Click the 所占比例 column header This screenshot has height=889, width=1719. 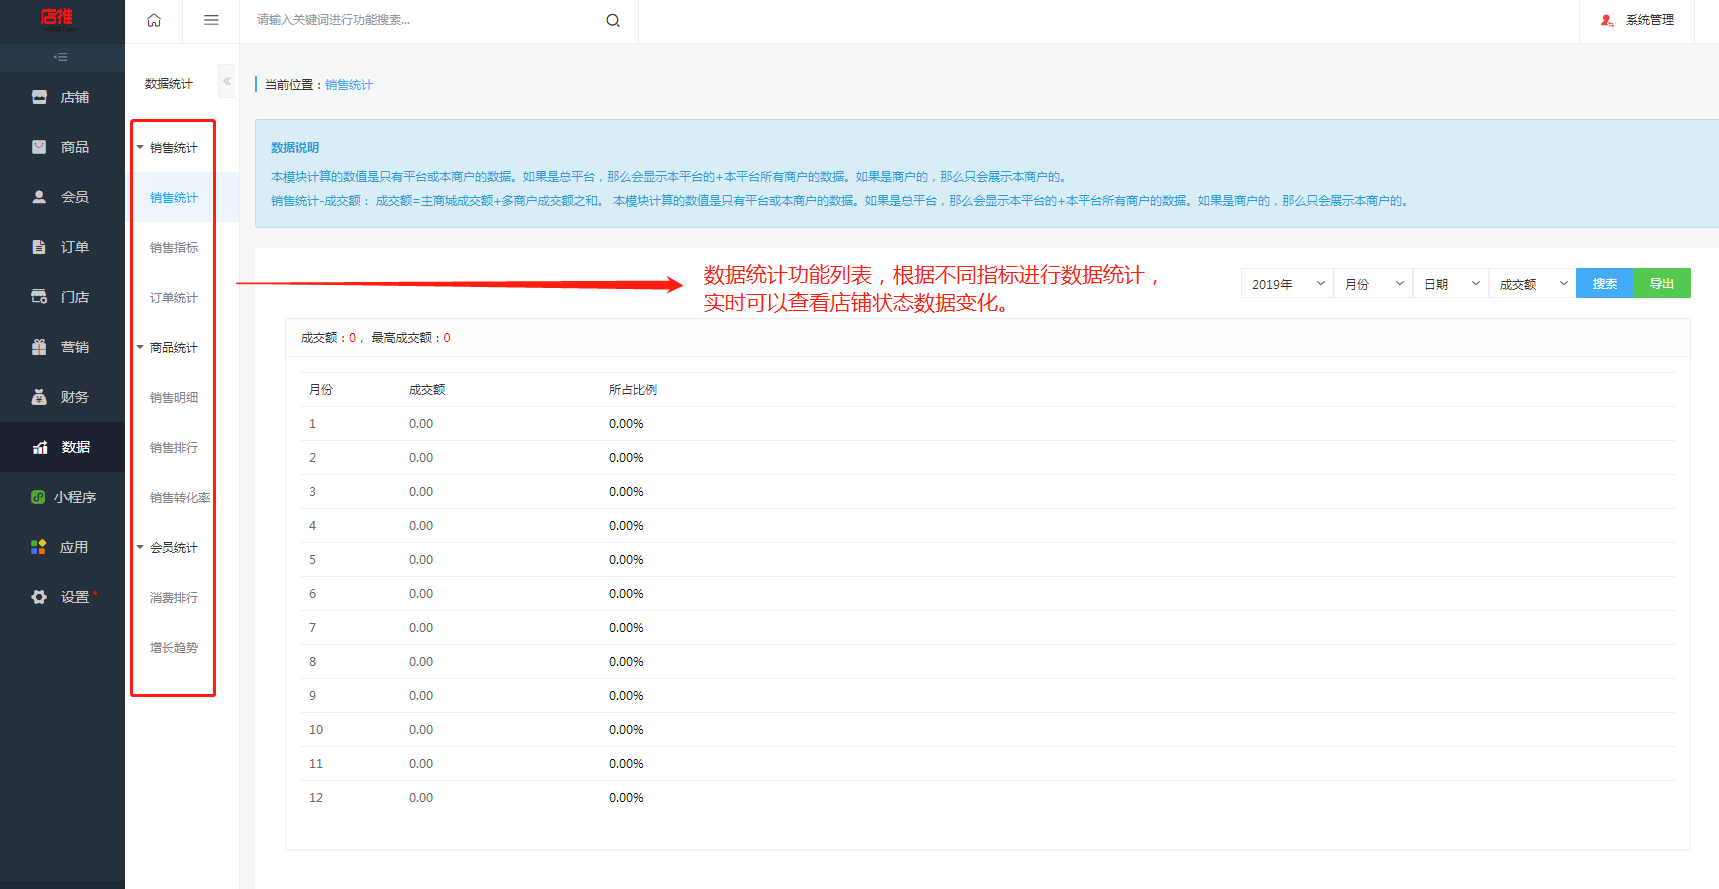[633, 390]
